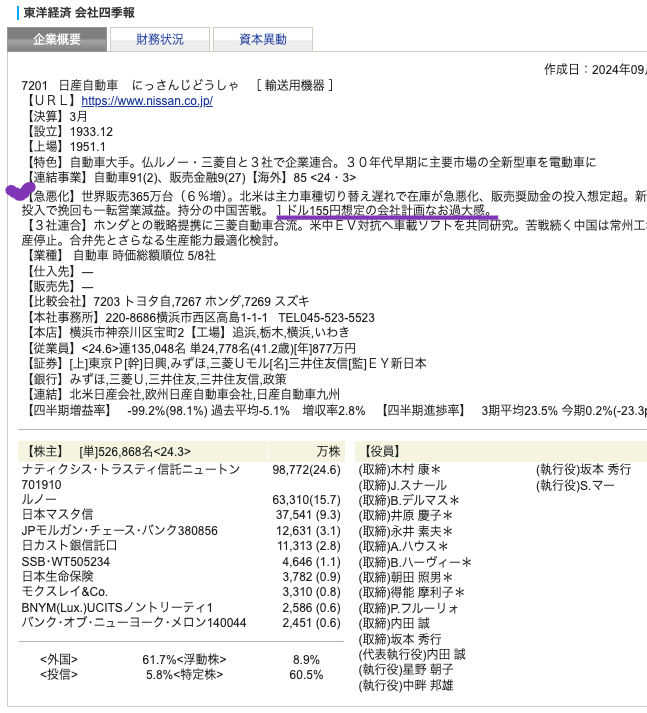This screenshot has height=713, width=647.
Task: Click director (取締)B.デルマス
Action: click(x=409, y=501)
